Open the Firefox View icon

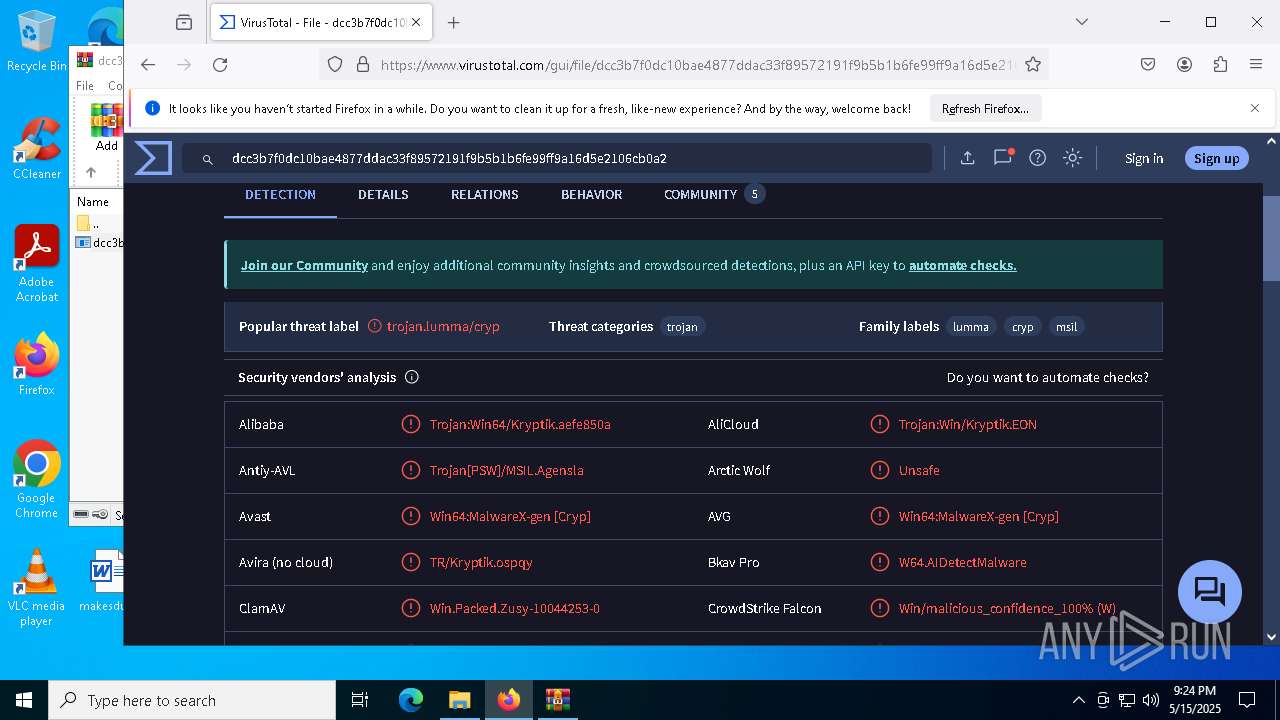(x=183, y=22)
